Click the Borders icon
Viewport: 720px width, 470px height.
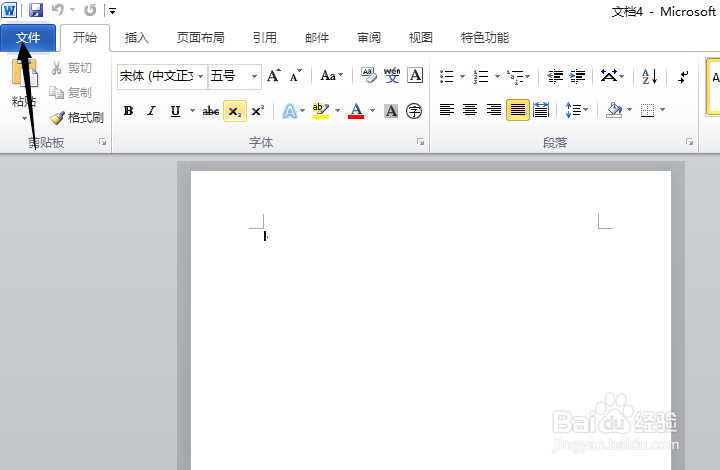click(647, 110)
